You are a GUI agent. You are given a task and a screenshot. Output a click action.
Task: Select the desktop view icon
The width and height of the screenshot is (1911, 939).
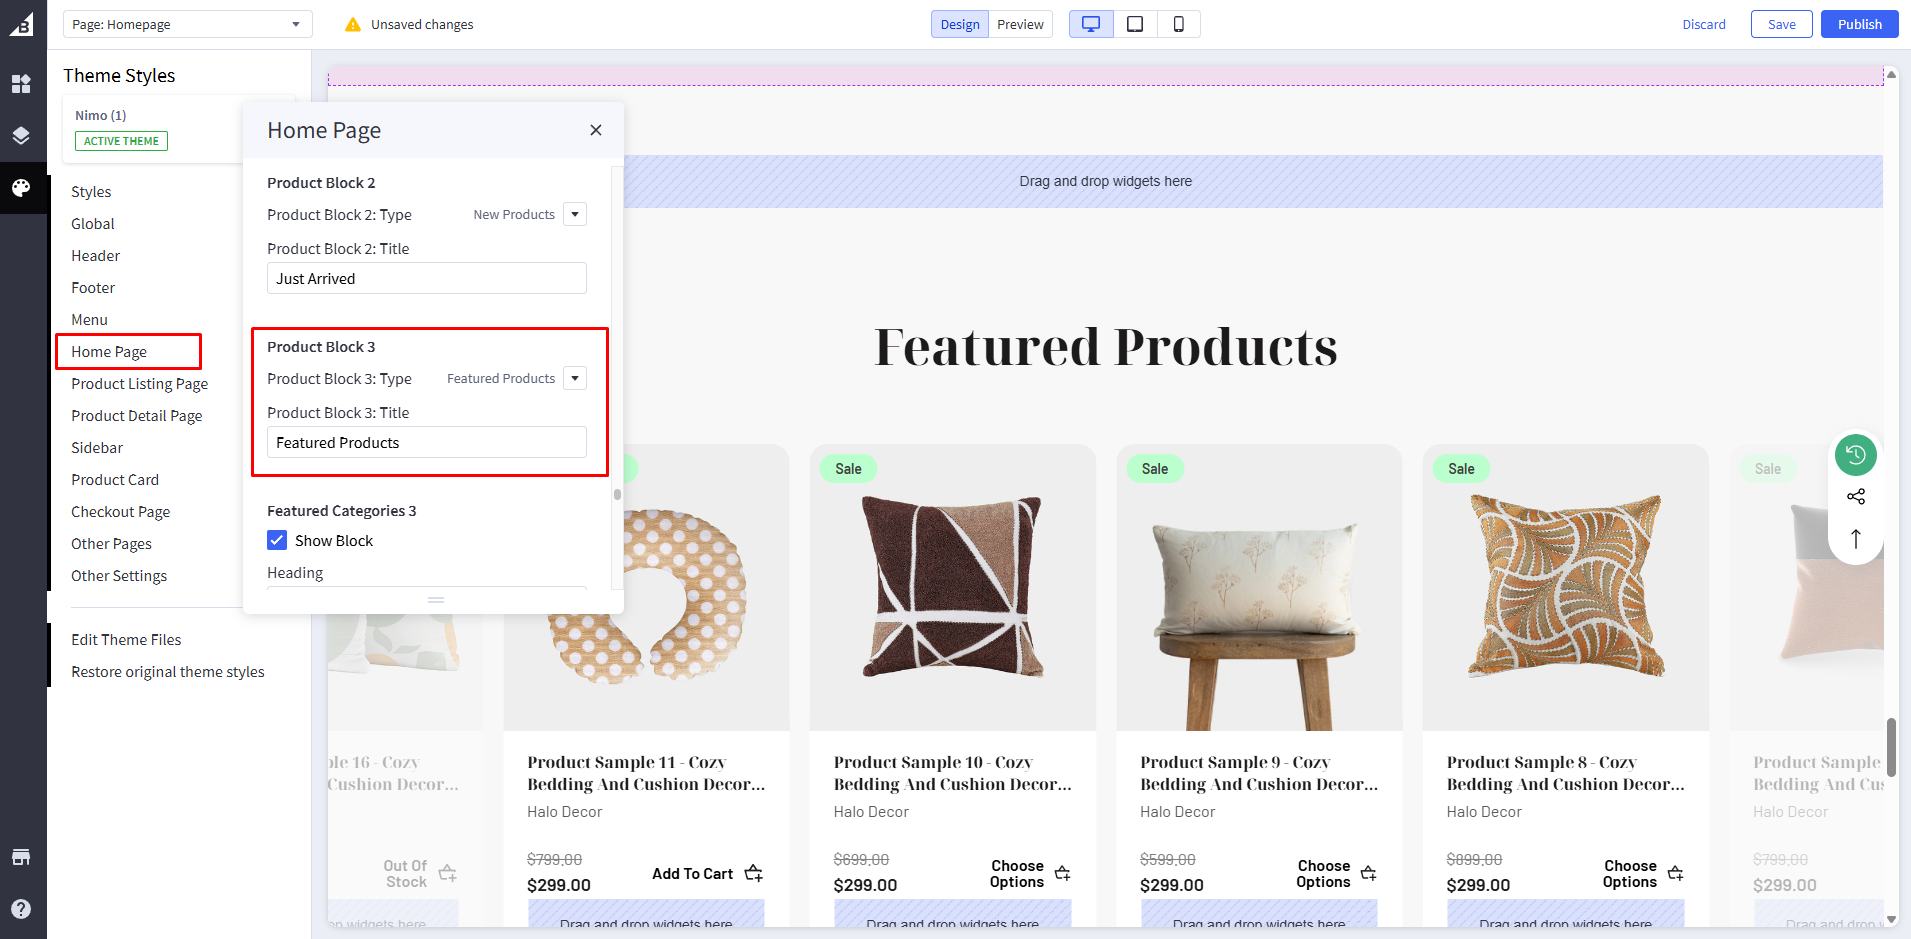(x=1091, y=24)
